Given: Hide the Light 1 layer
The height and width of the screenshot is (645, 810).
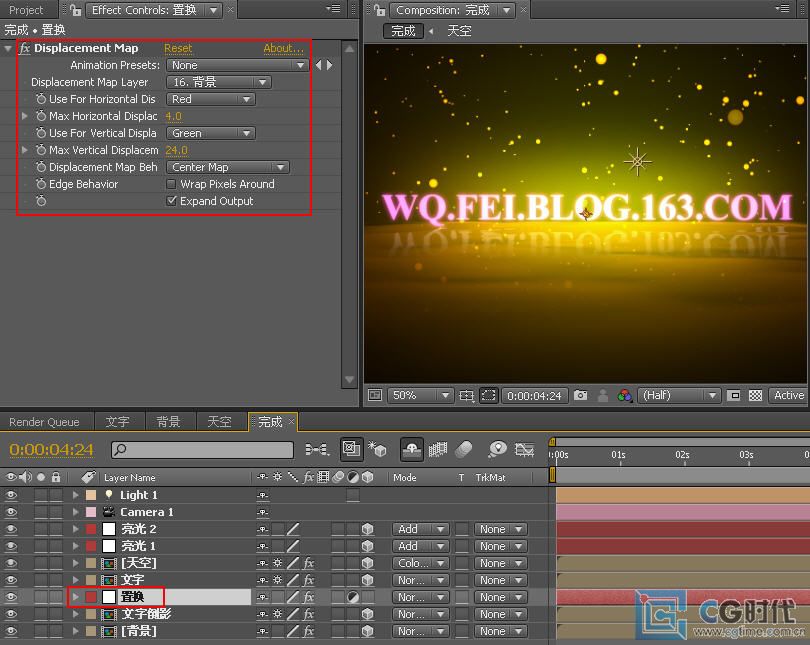Looking at the screenshot, I should tap(11, 495).
